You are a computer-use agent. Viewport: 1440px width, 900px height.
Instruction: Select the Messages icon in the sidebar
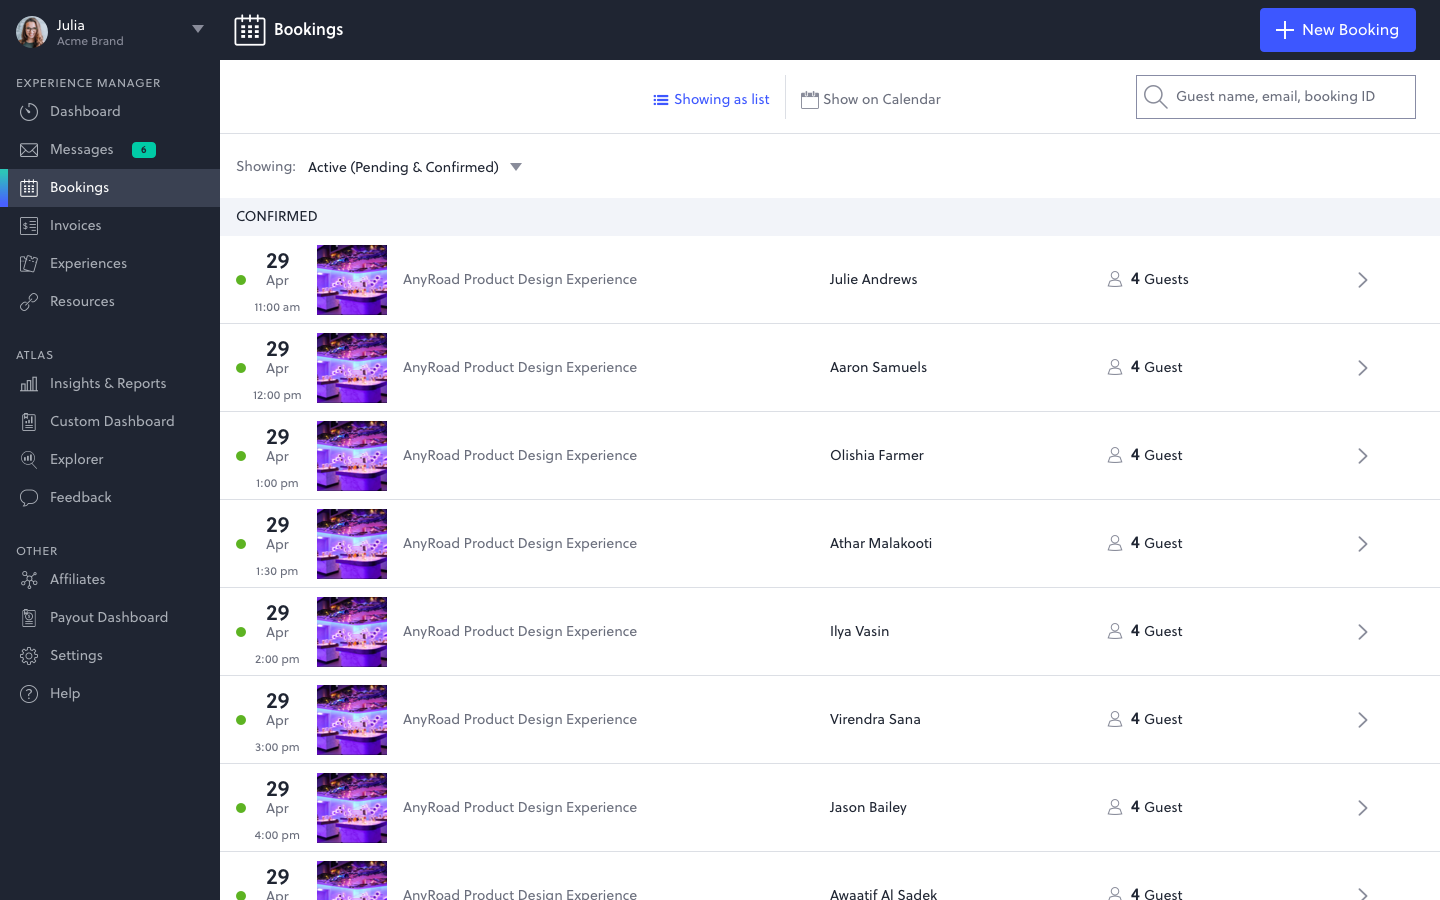(x=30, y=149)
